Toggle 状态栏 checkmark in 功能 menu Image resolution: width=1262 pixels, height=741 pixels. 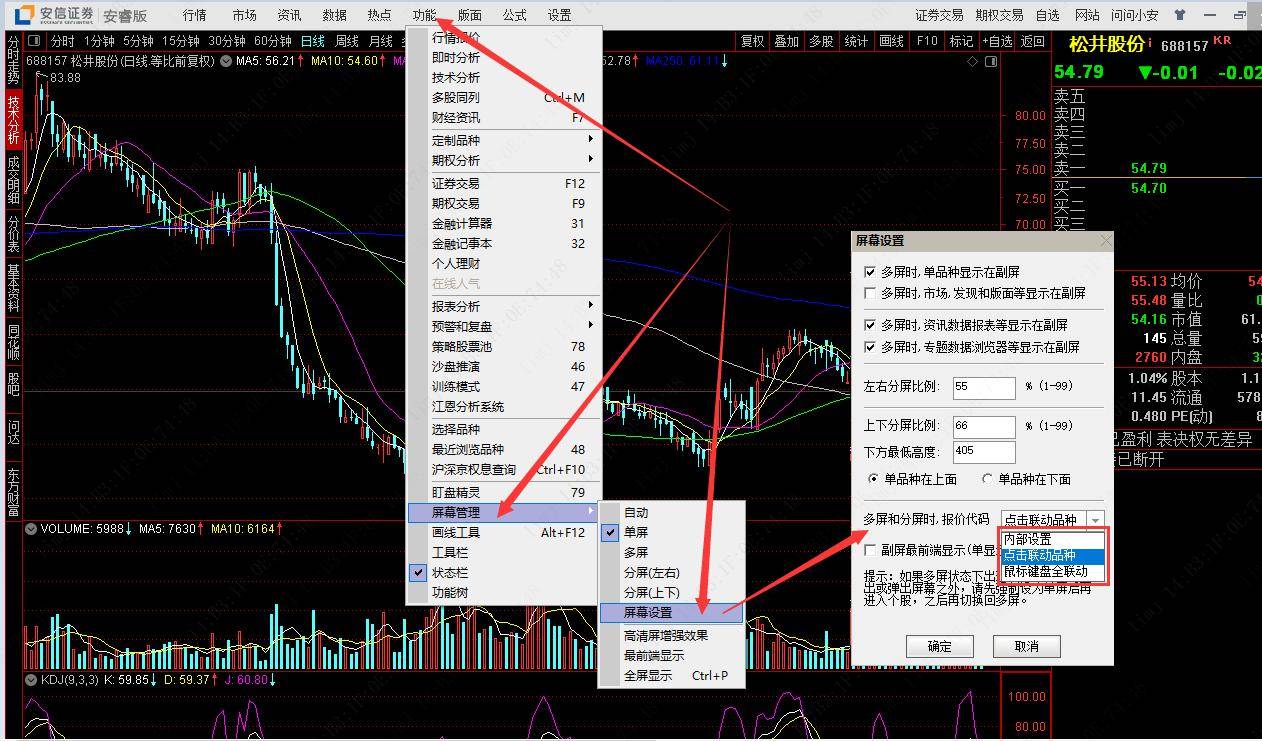tap(419, 572)
